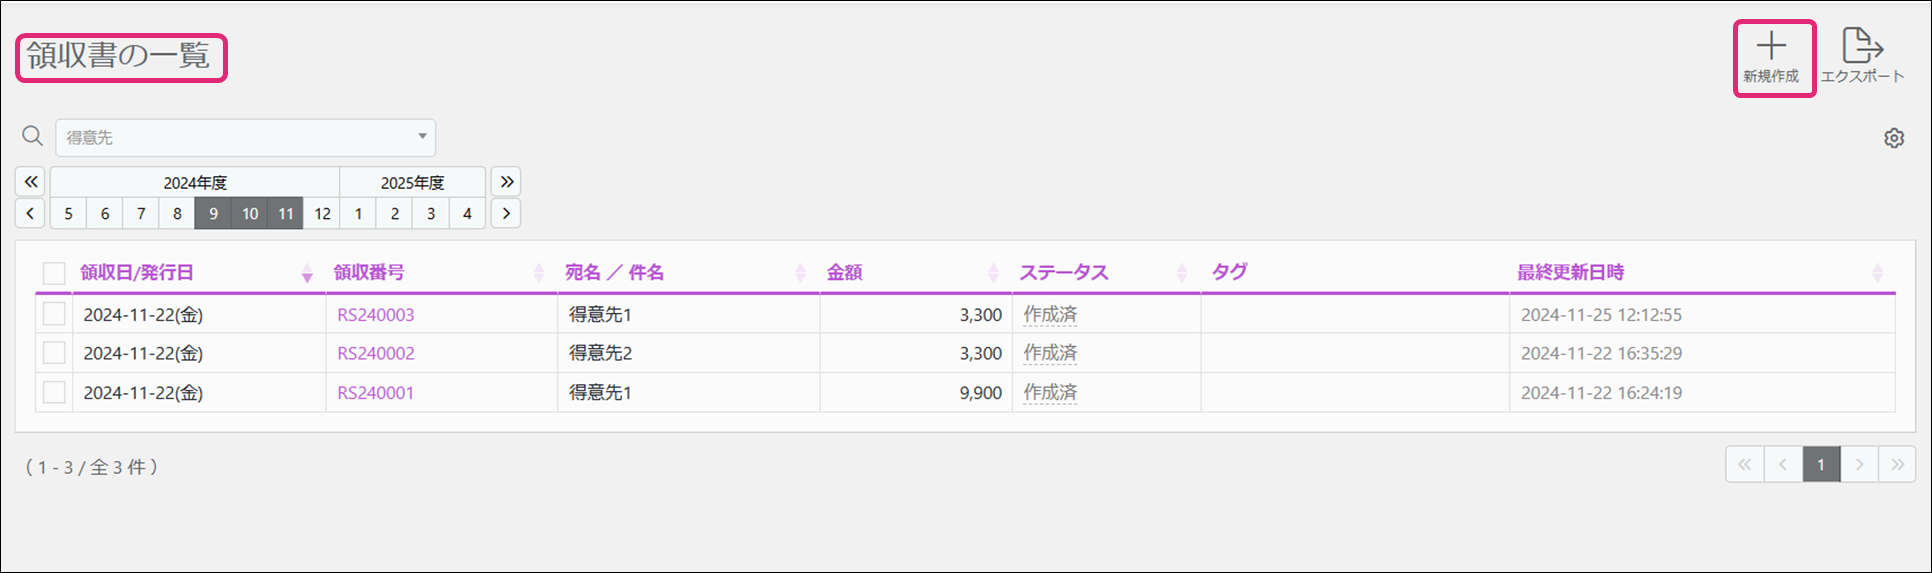Open the settings gear icon
Image resolution: width=1932 pixels, height=573 pixels.
click(1894, 138)
